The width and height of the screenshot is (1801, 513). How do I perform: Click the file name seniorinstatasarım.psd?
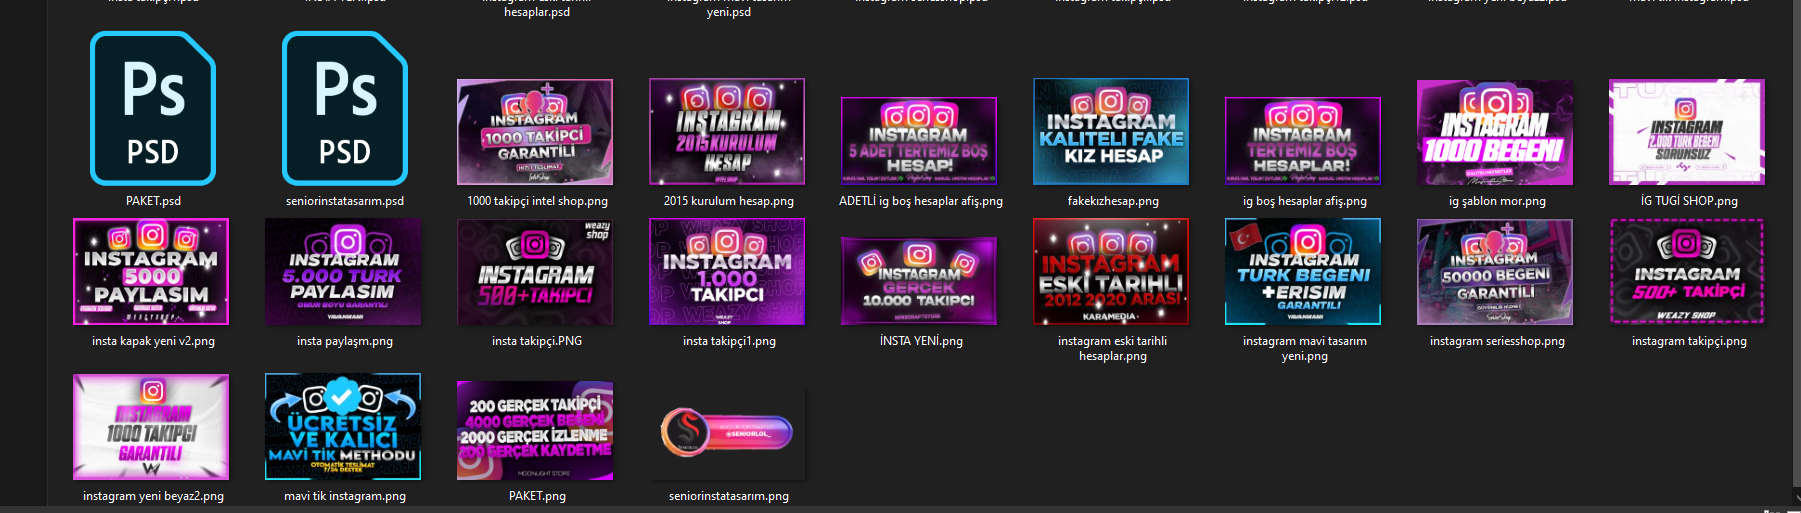(x=345, y=201)
